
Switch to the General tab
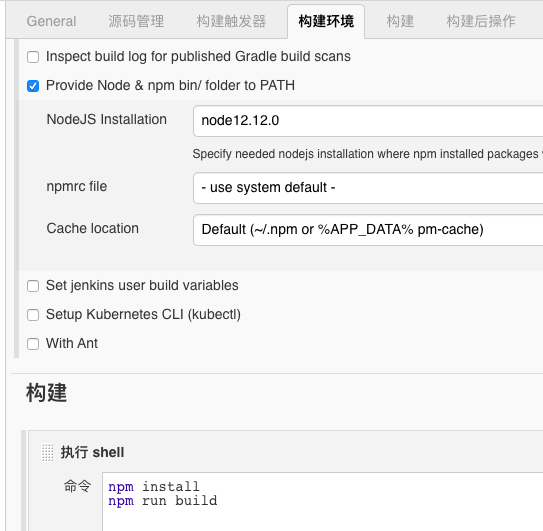point(51,21)
